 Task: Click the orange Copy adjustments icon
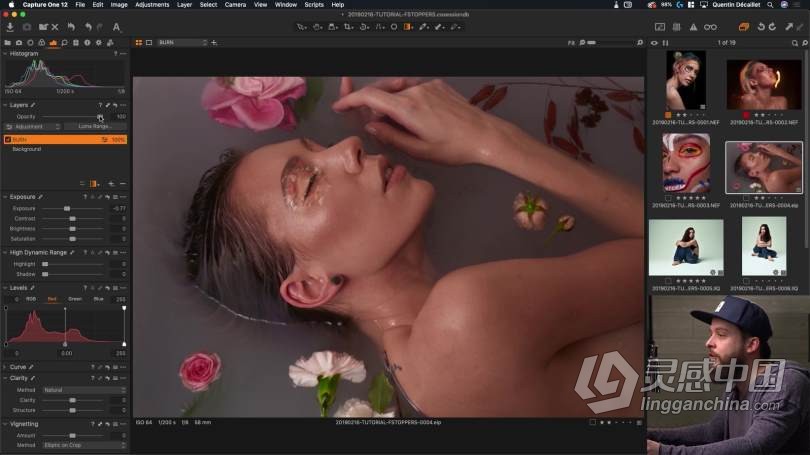[x=744, y=27]
